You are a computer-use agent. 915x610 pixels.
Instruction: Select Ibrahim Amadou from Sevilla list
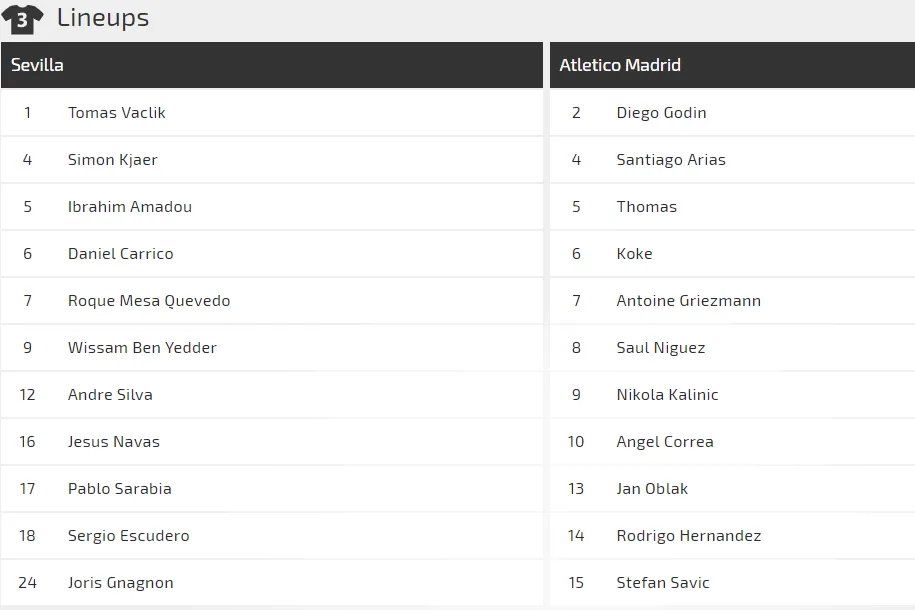[130, 207]
